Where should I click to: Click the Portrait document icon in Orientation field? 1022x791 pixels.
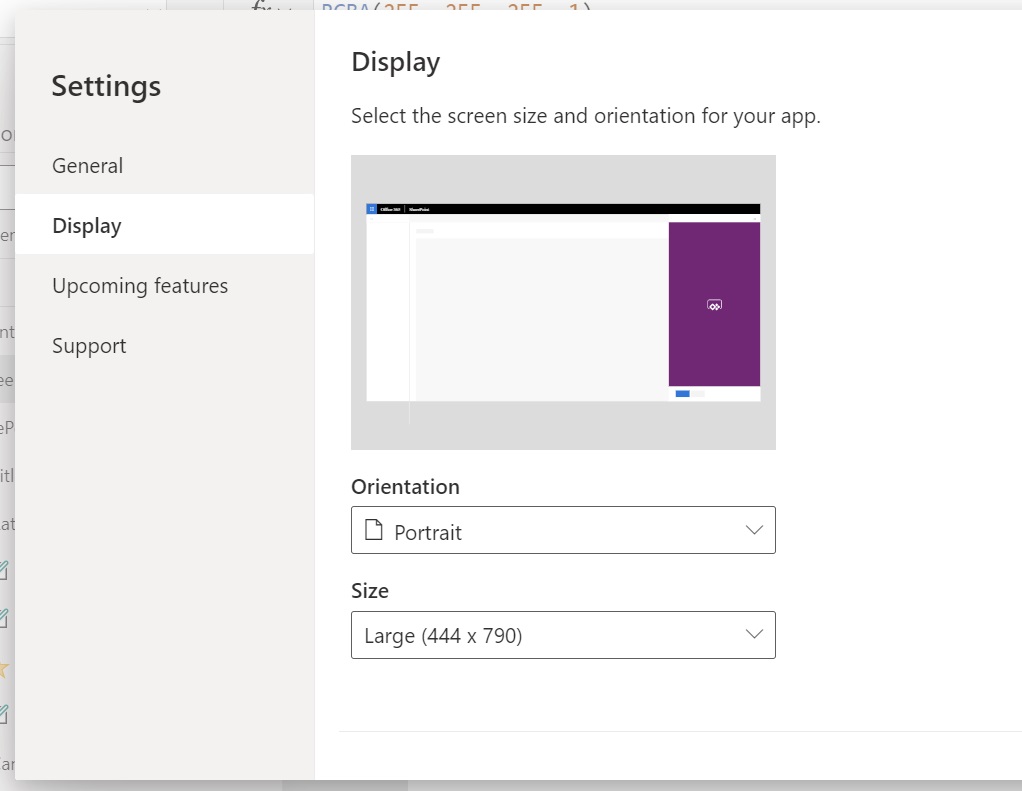pos(373,531)
